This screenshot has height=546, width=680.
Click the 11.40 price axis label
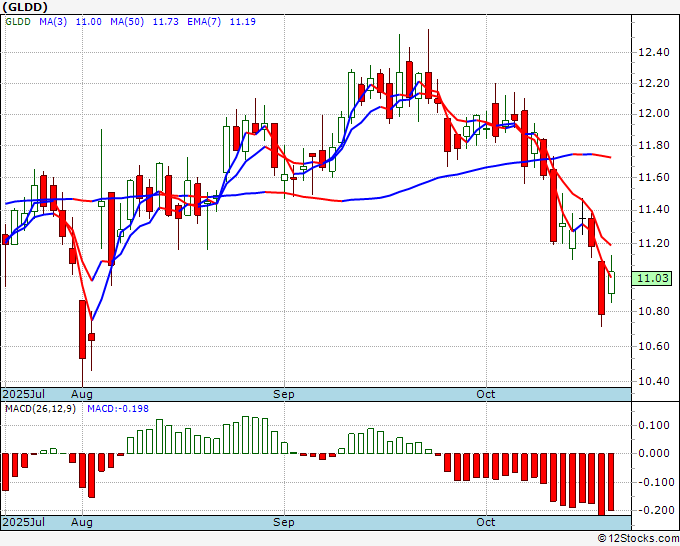click(654, 210)
